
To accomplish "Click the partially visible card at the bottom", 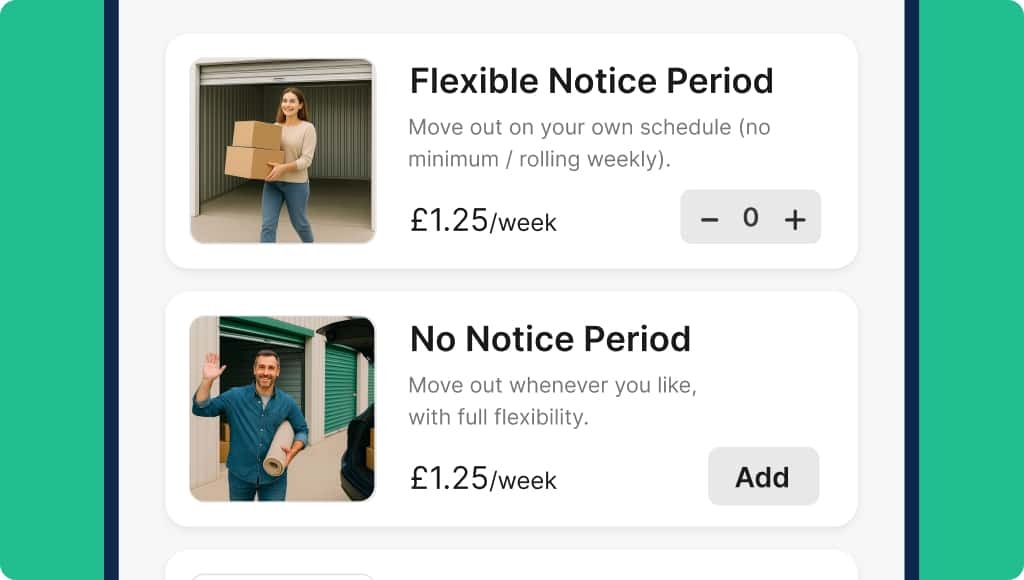I will click(511, 566).
